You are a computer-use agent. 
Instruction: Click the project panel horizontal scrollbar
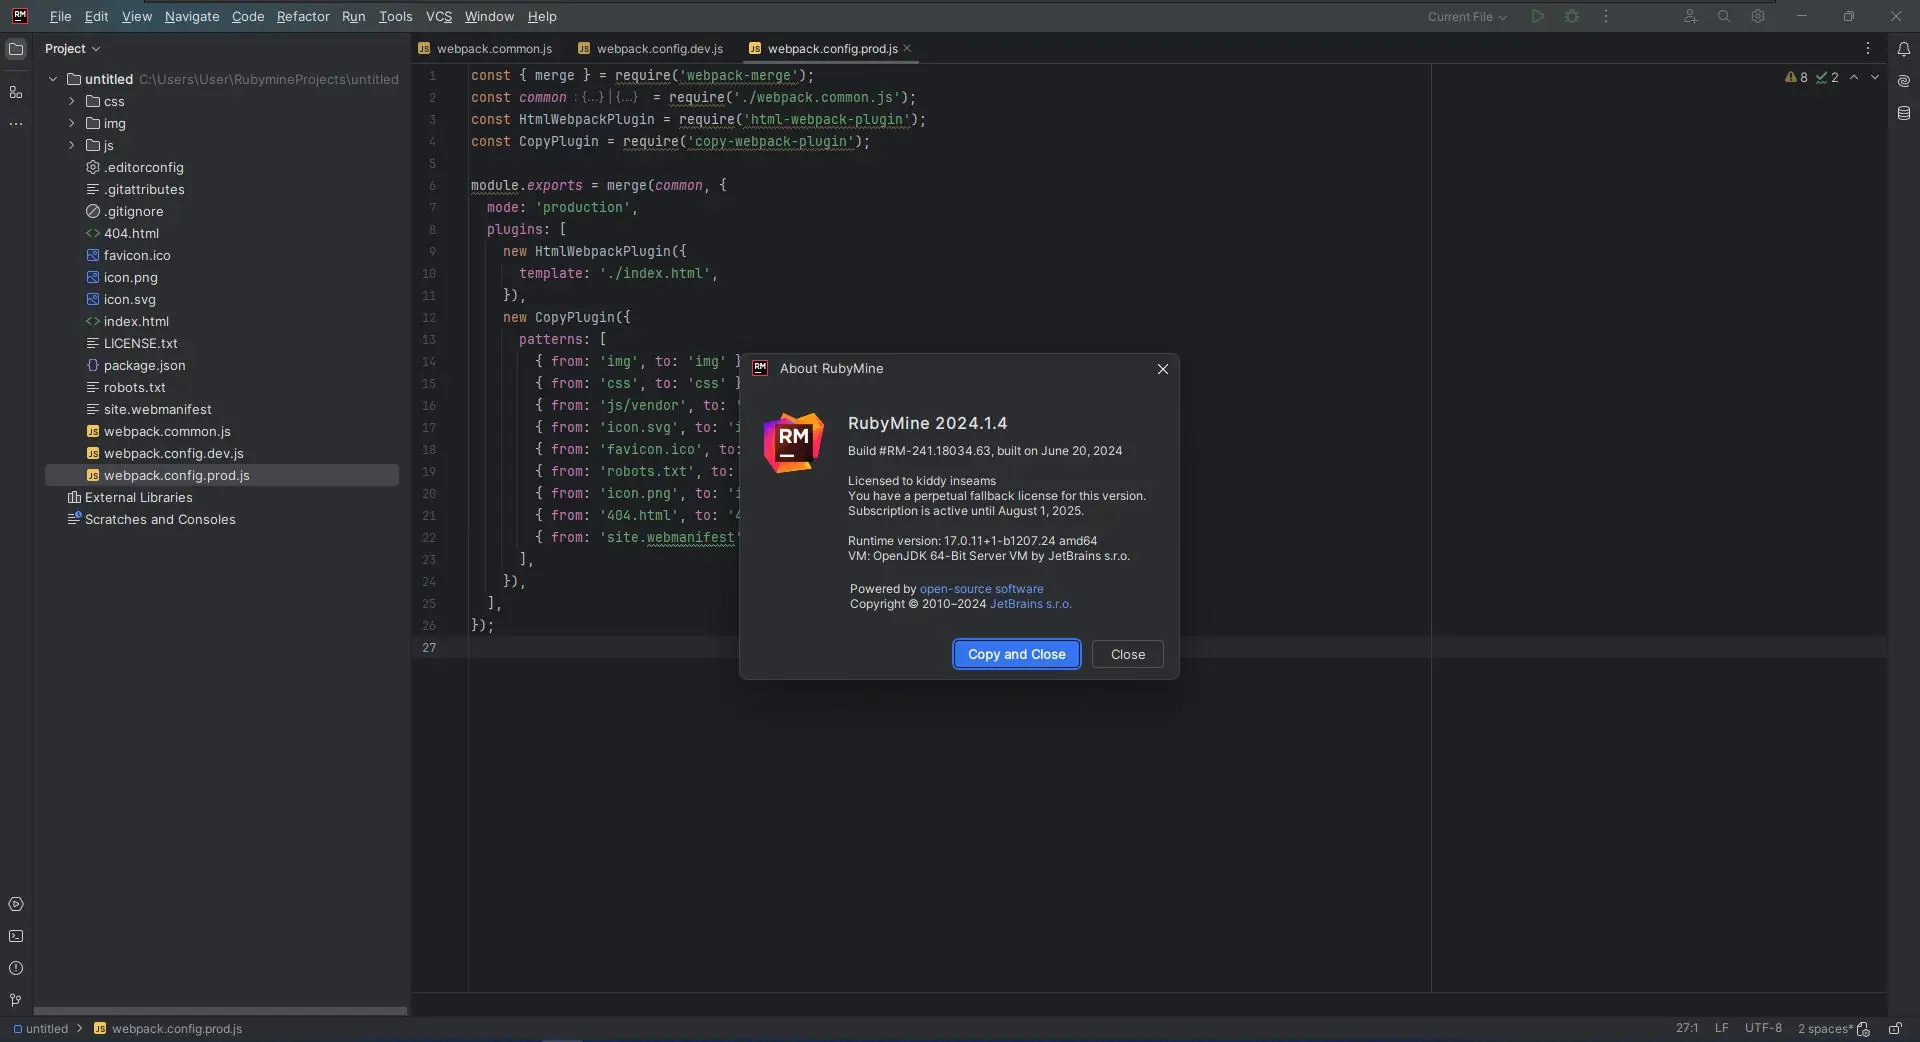(x=220, y=1011)
